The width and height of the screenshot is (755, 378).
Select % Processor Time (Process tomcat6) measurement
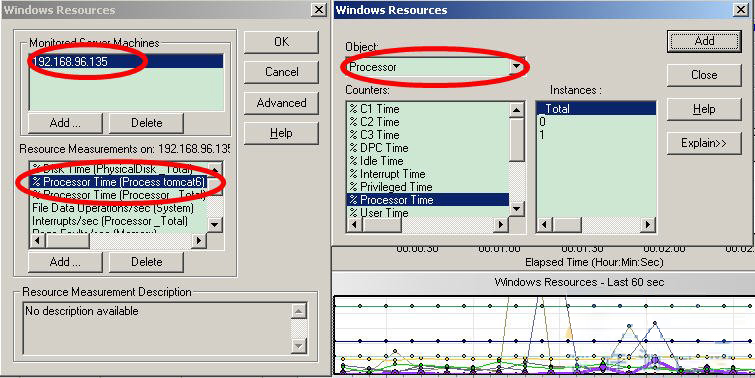click(119, 182)
